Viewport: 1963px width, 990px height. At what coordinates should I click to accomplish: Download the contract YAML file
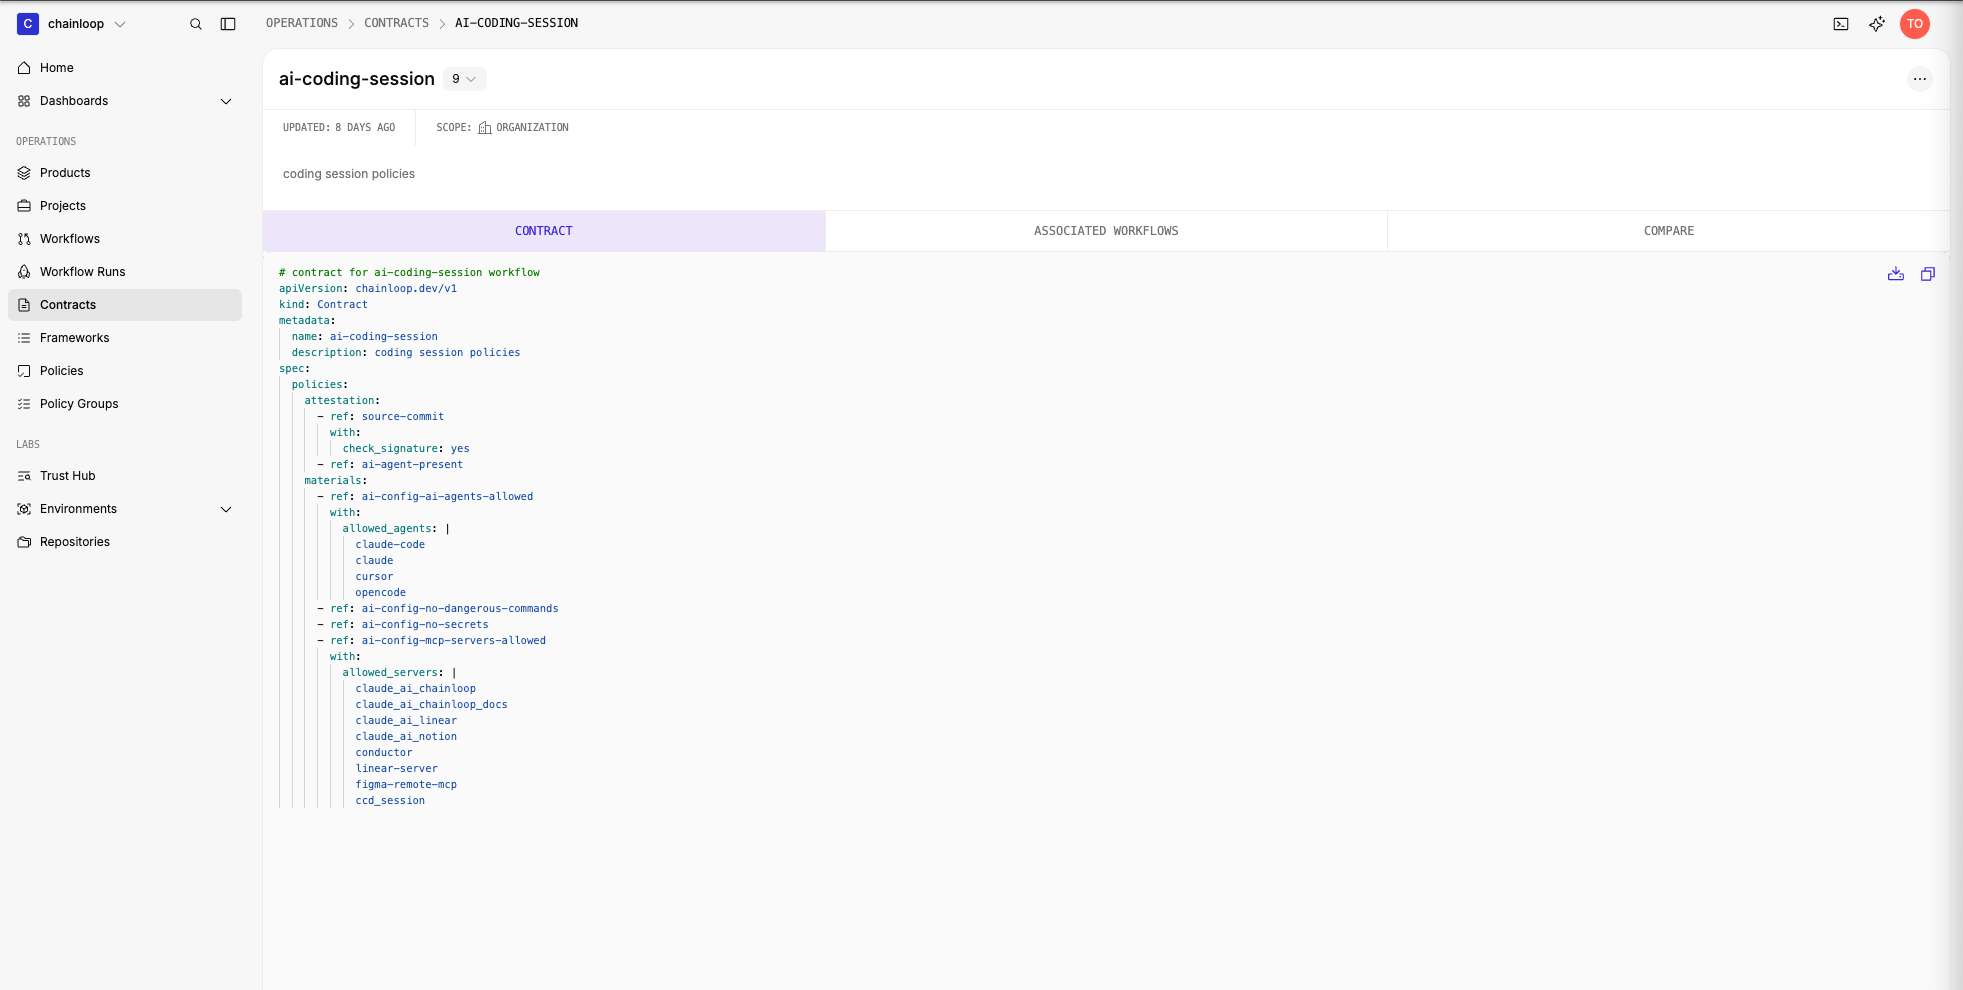tap(1896, 274)
